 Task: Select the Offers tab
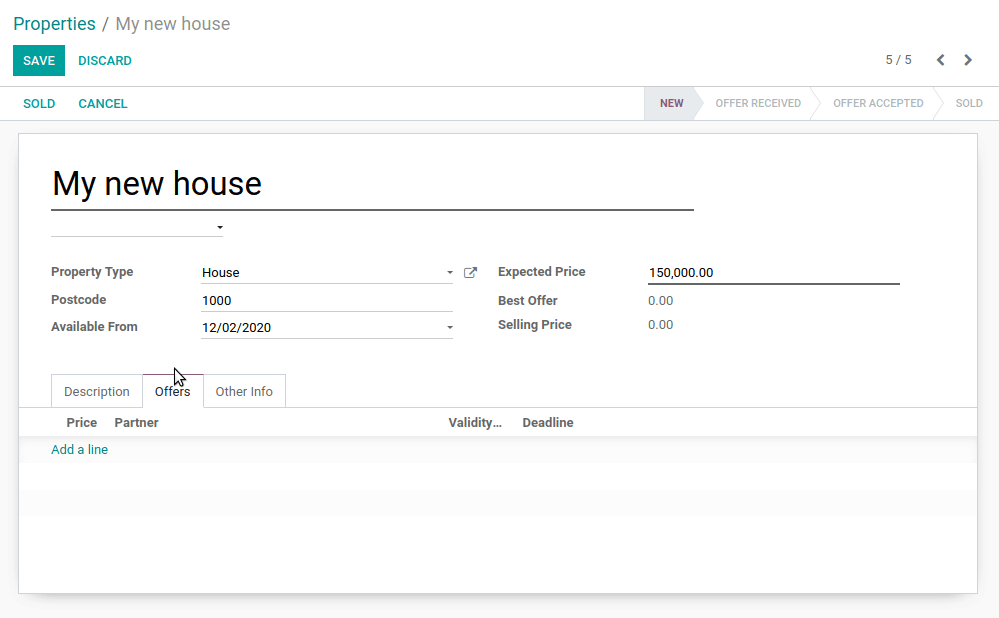[x=172, y=391]
